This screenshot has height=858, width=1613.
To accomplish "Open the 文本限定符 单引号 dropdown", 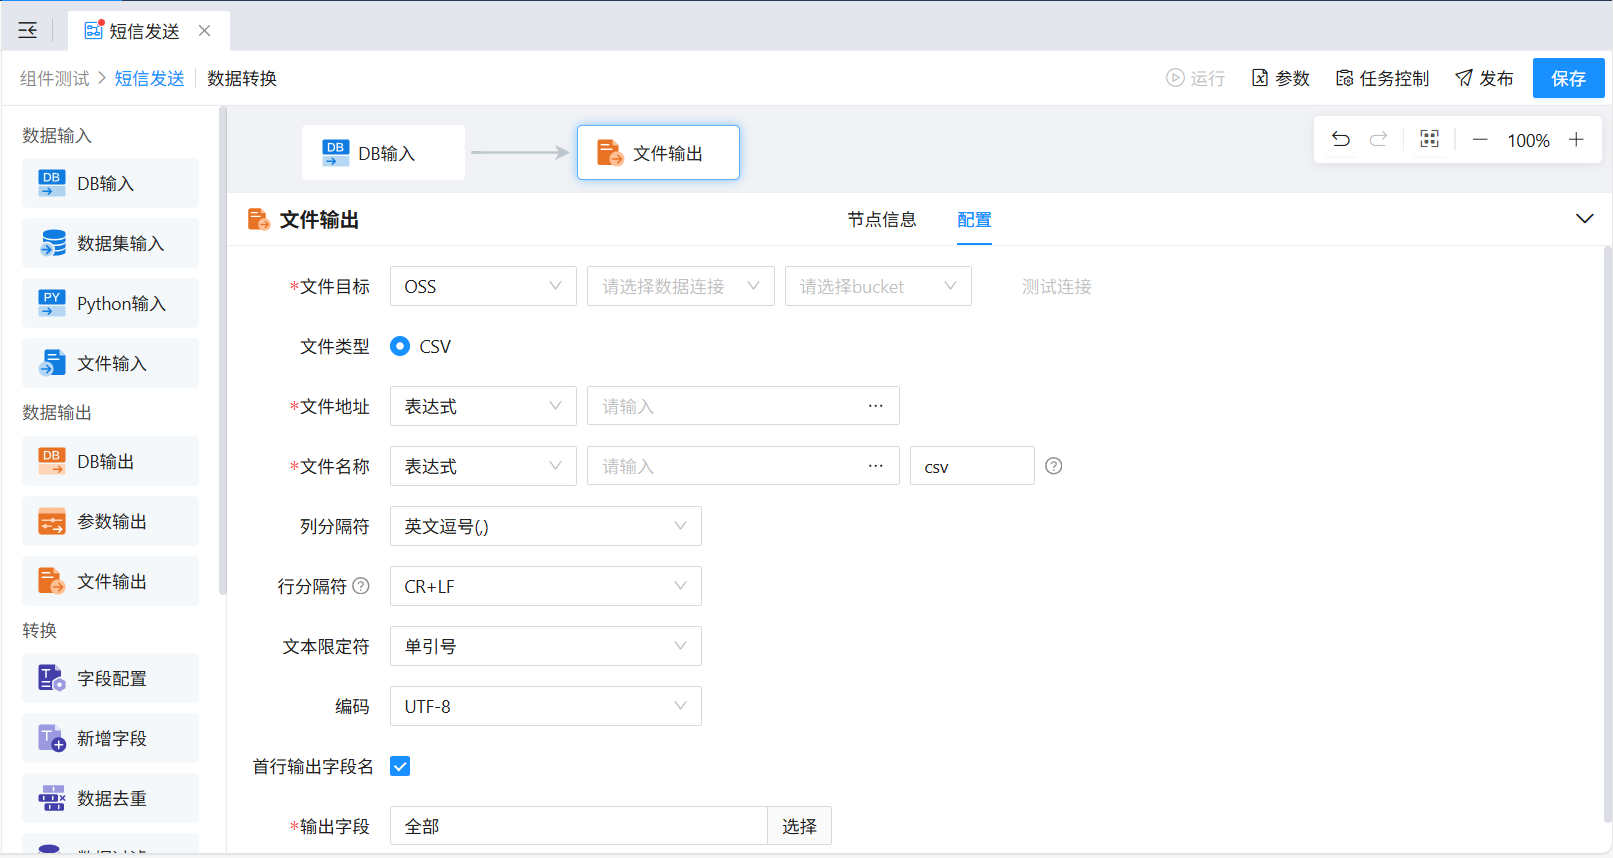I will (545, 646).
